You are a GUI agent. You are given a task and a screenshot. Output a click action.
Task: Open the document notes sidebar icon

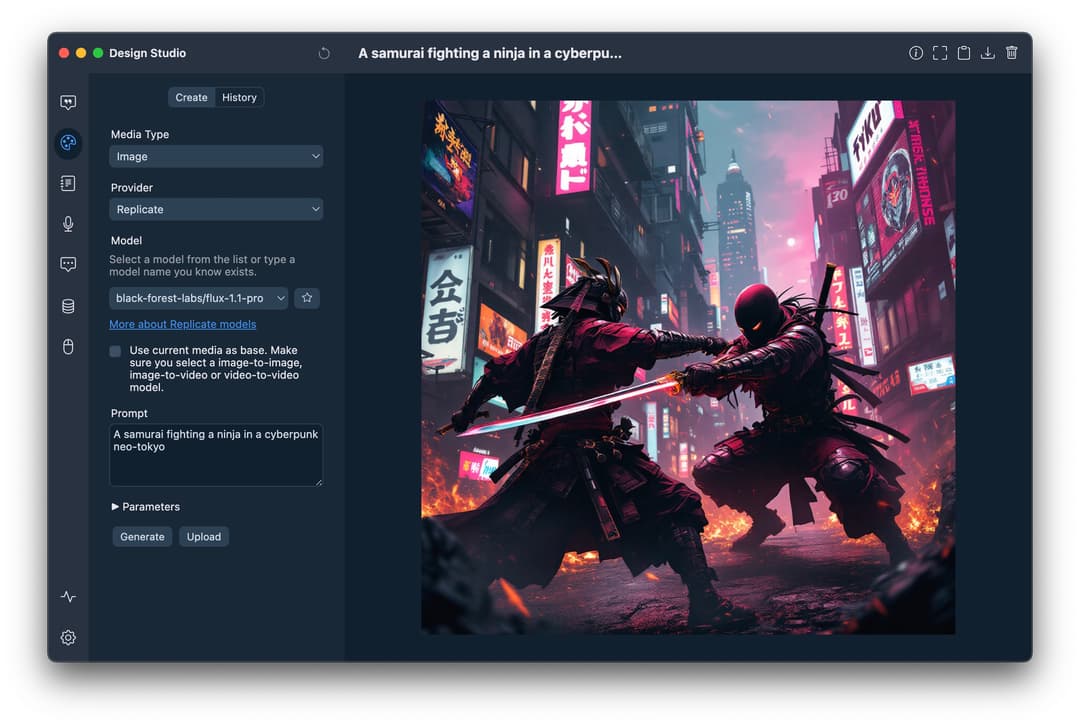(x=68, y=183)
